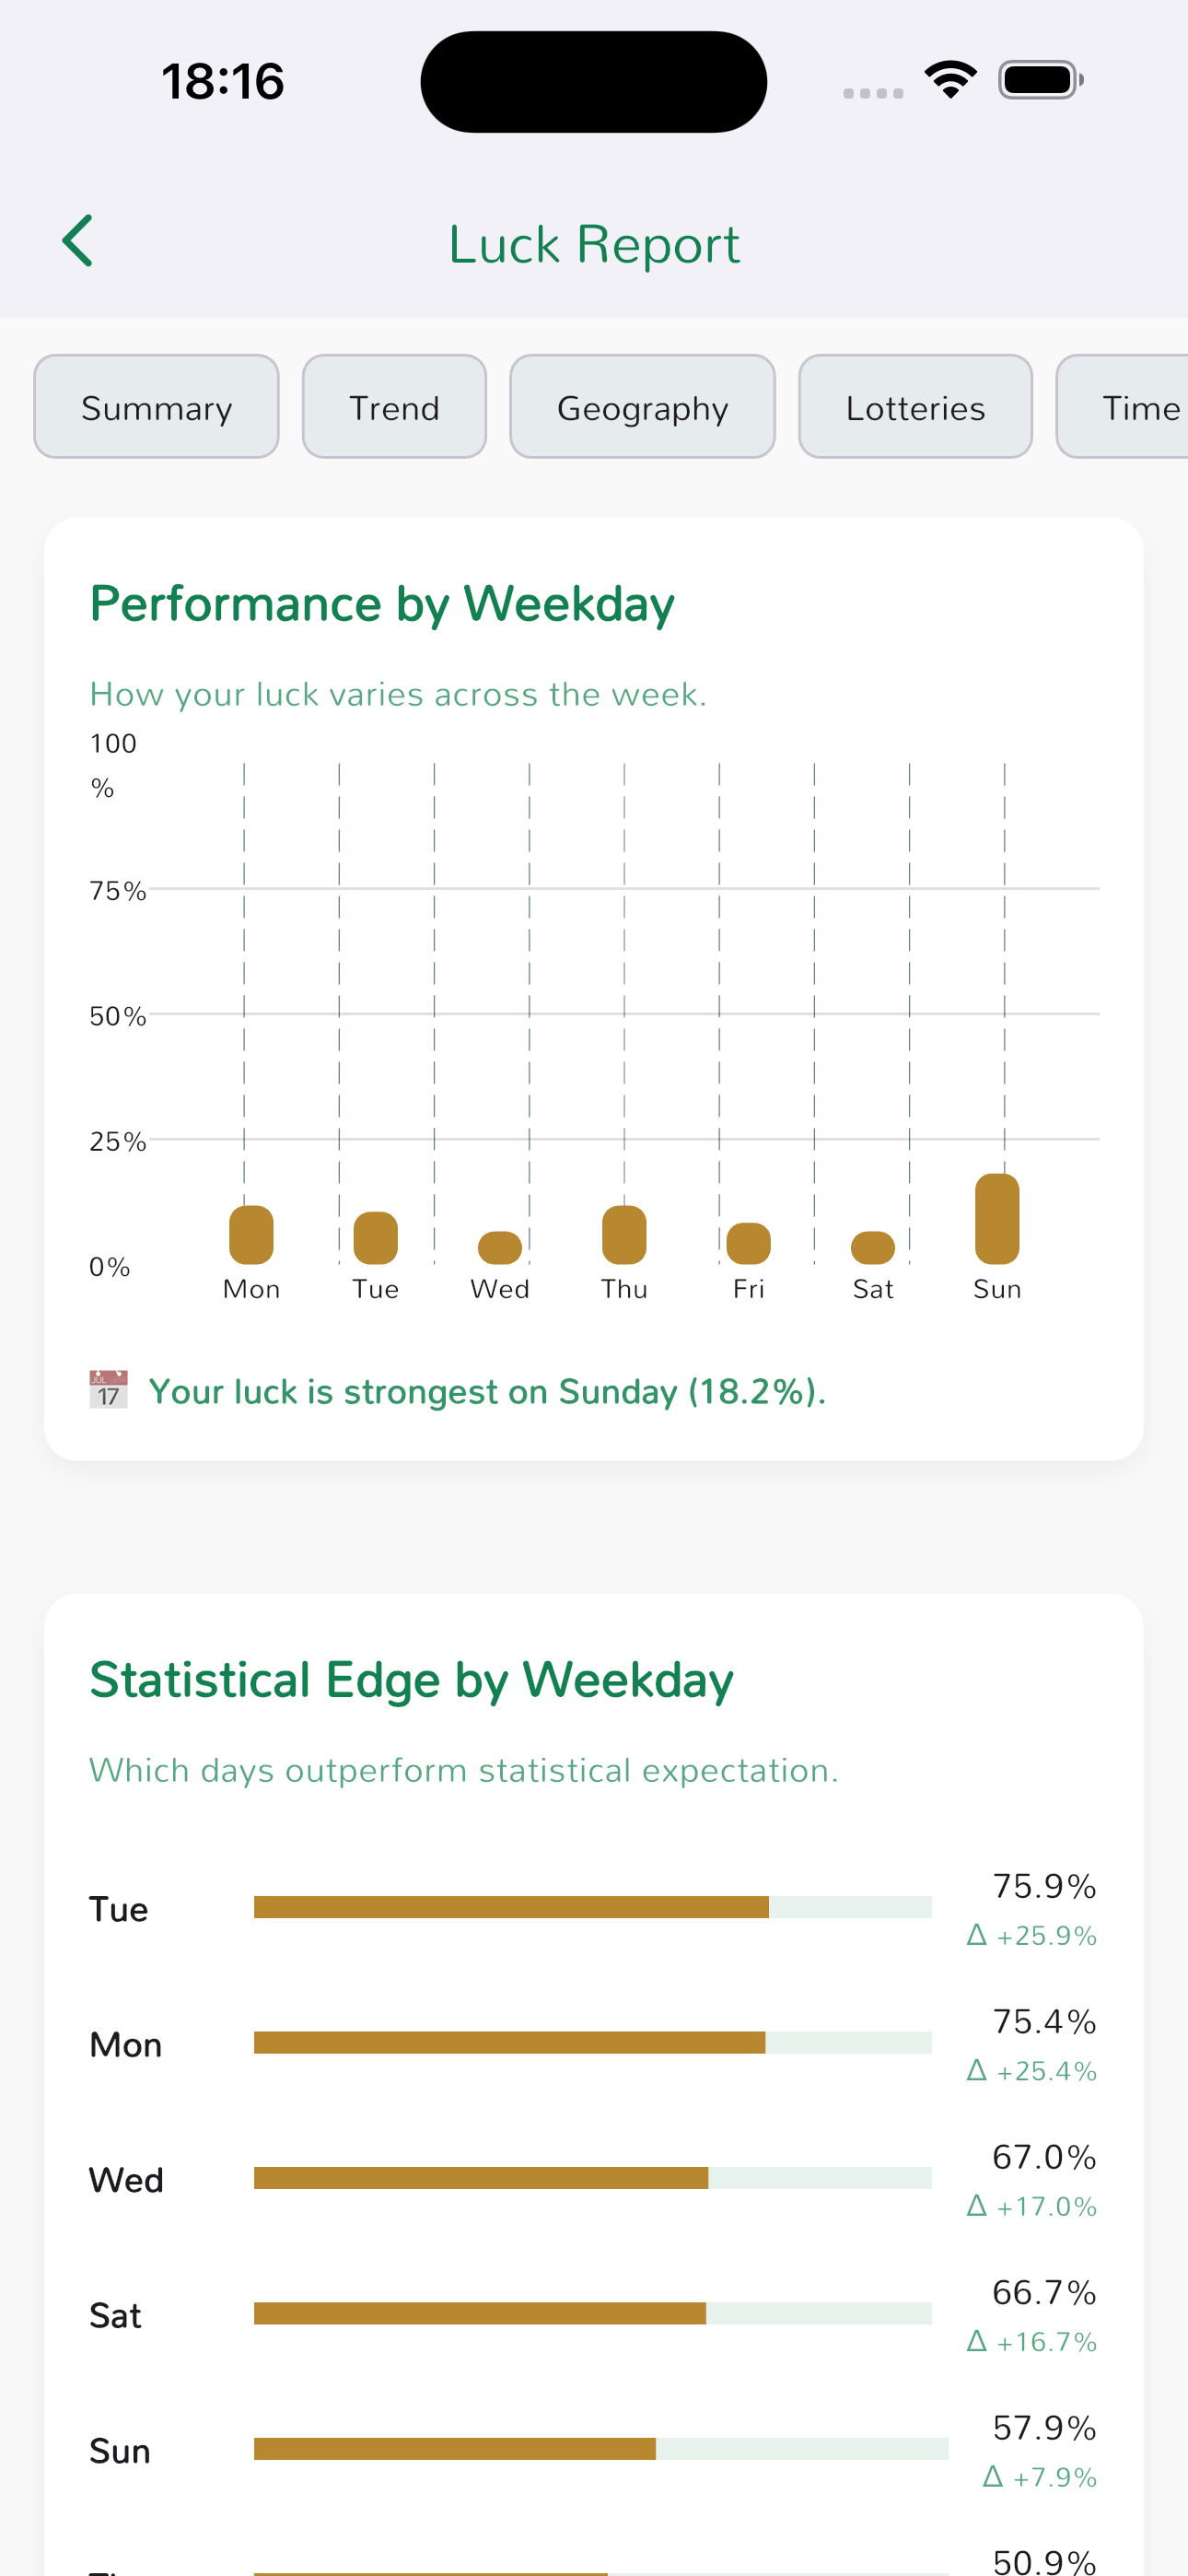Open the Lotteries tab
Viewport: 1188px width, 2576px height.
(915, 407)
